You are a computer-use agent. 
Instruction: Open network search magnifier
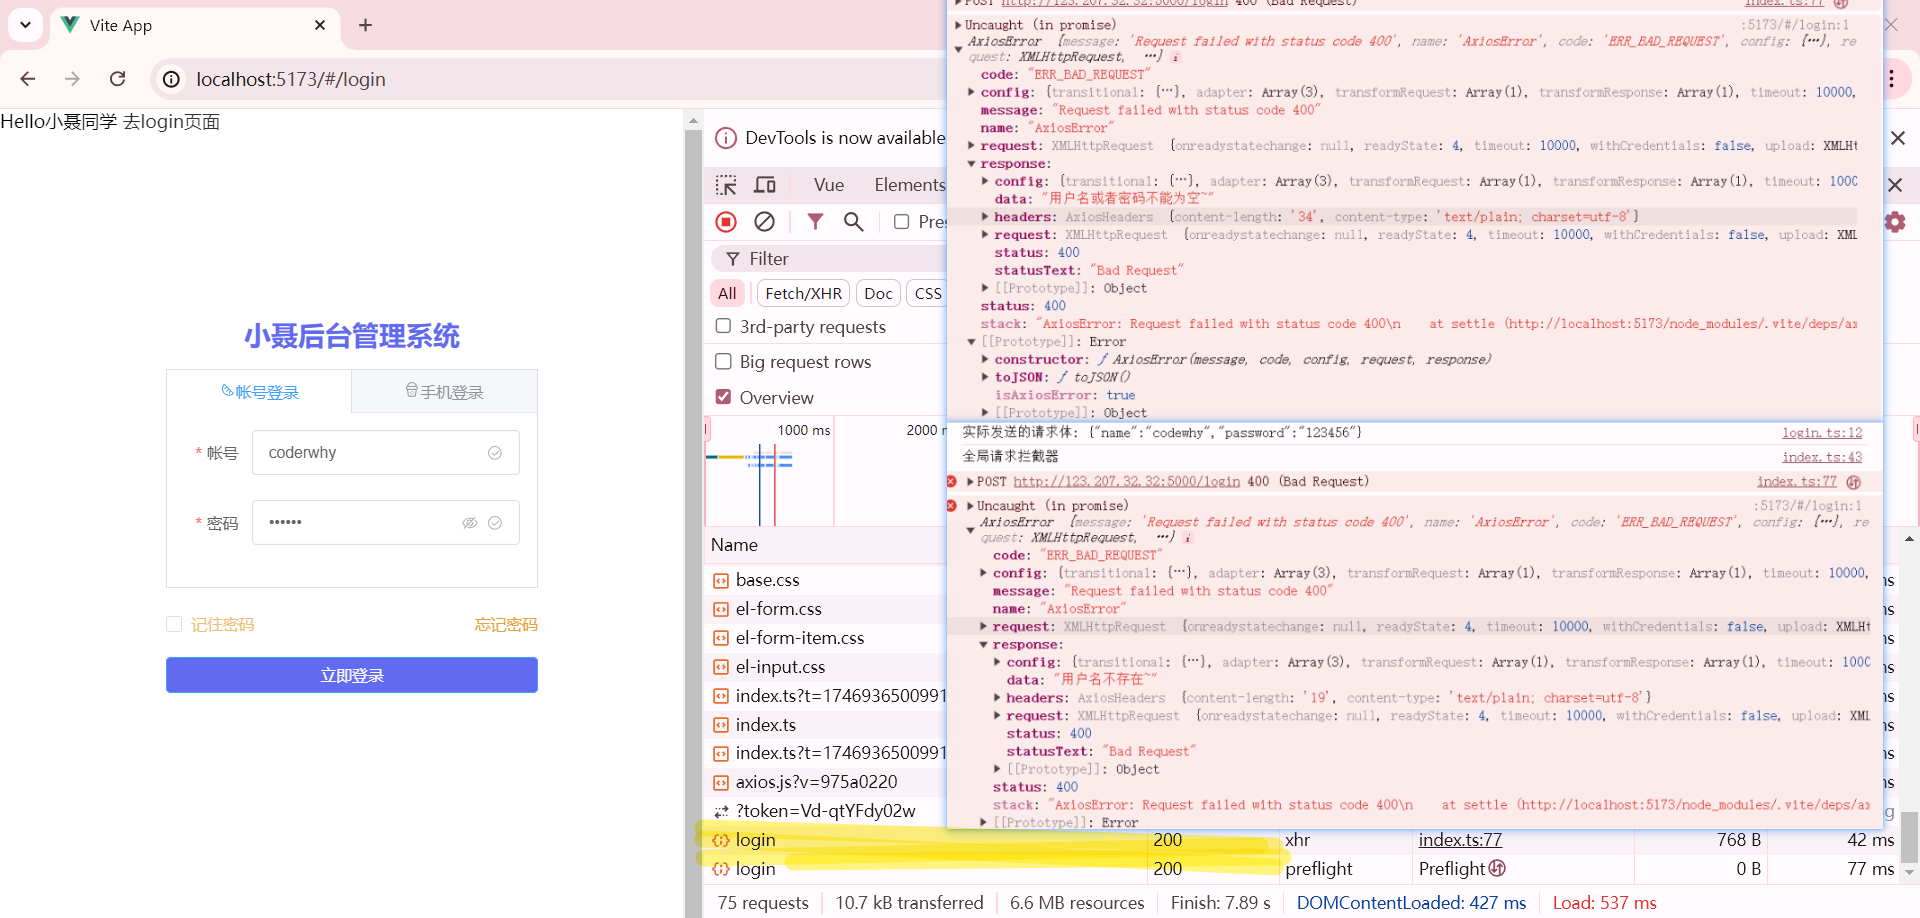click(853, 222)
